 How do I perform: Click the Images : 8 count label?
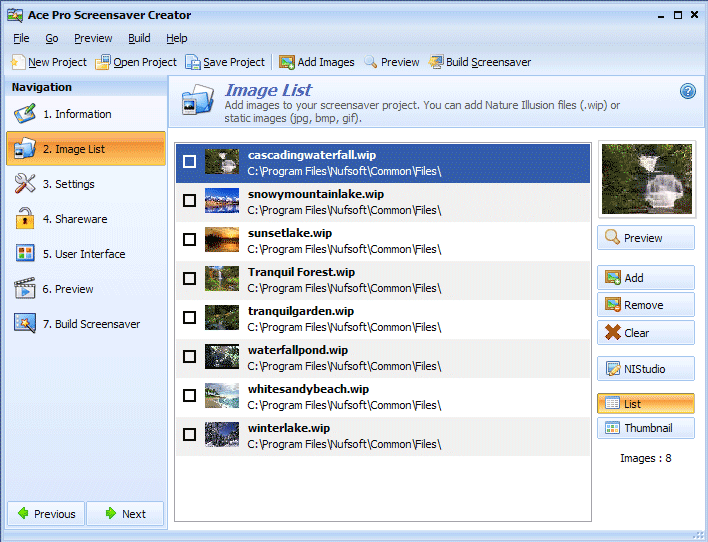(646, 458)
